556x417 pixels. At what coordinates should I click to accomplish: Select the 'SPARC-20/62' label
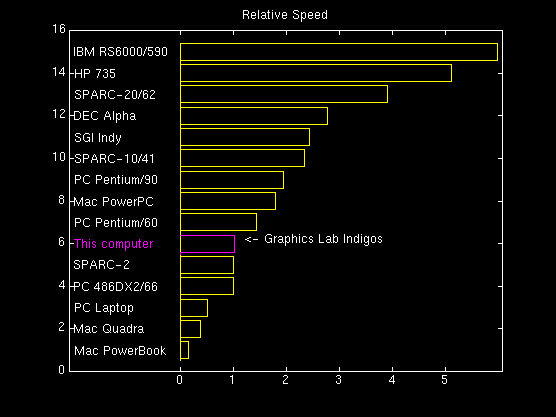tap(115, 95)
